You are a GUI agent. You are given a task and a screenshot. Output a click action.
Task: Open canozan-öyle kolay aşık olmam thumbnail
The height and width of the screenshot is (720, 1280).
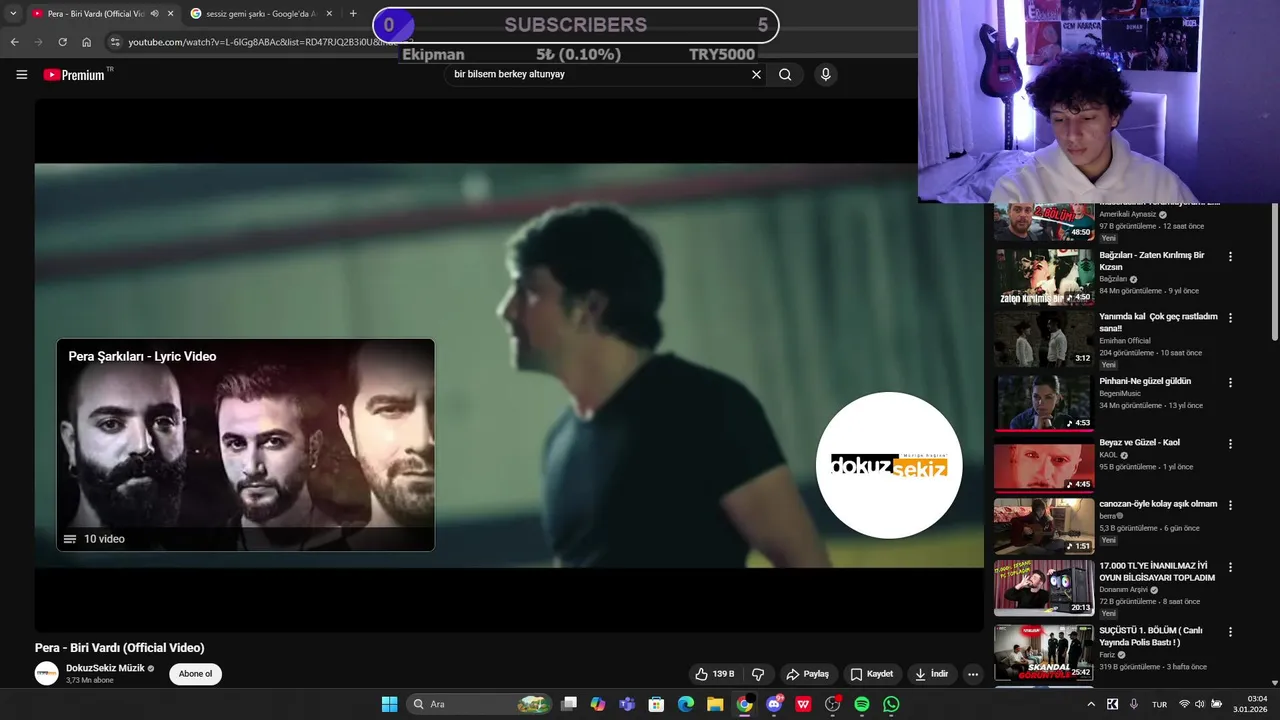tap(1044, 526)
